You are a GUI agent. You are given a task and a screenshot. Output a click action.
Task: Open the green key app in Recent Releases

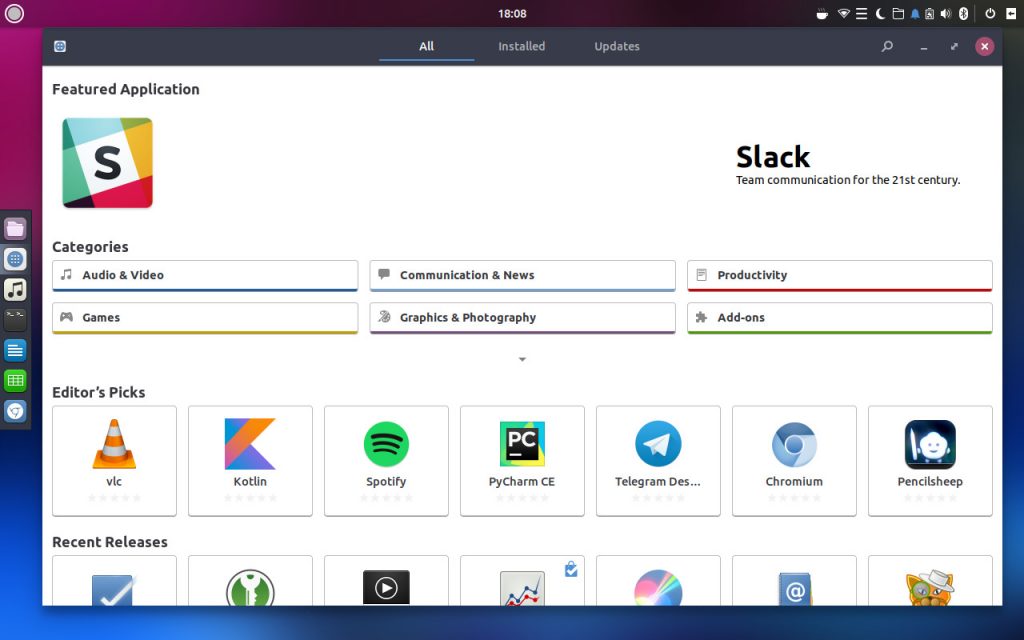[250, 581]
